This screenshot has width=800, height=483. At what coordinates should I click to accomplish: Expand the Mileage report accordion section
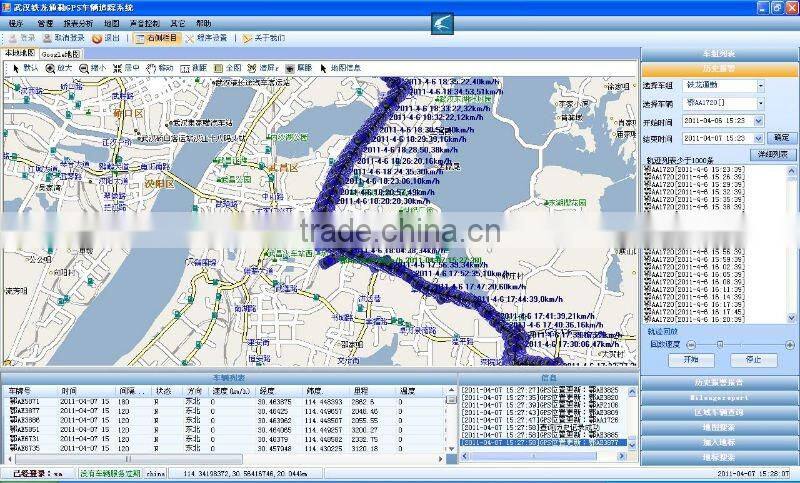[719, 397]
